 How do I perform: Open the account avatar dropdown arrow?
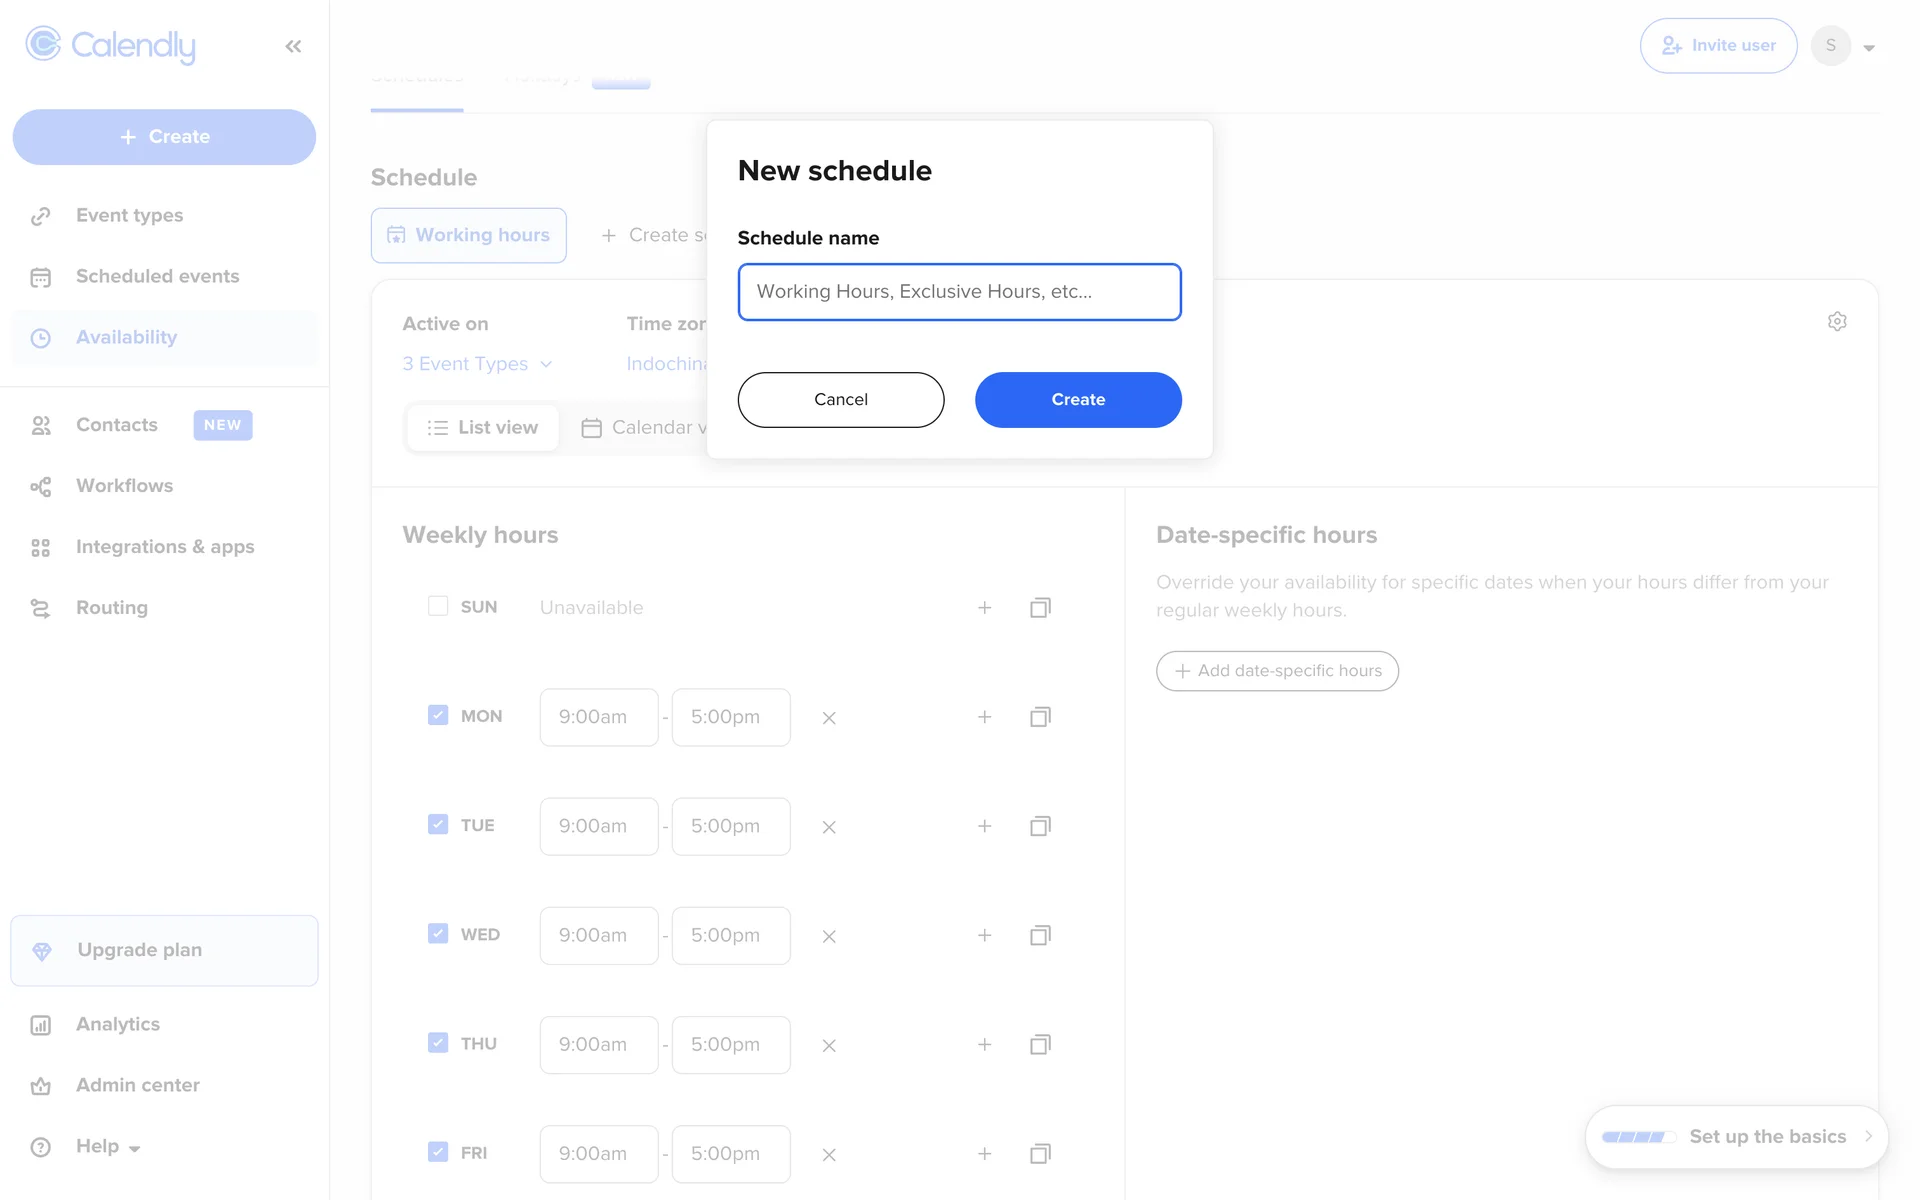pos(1868,47)
